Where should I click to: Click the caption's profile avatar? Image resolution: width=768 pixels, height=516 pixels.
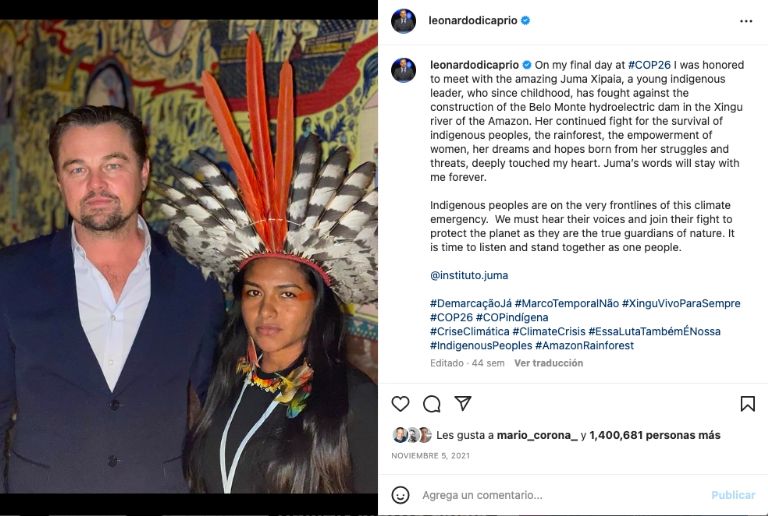tap(403, 70)
